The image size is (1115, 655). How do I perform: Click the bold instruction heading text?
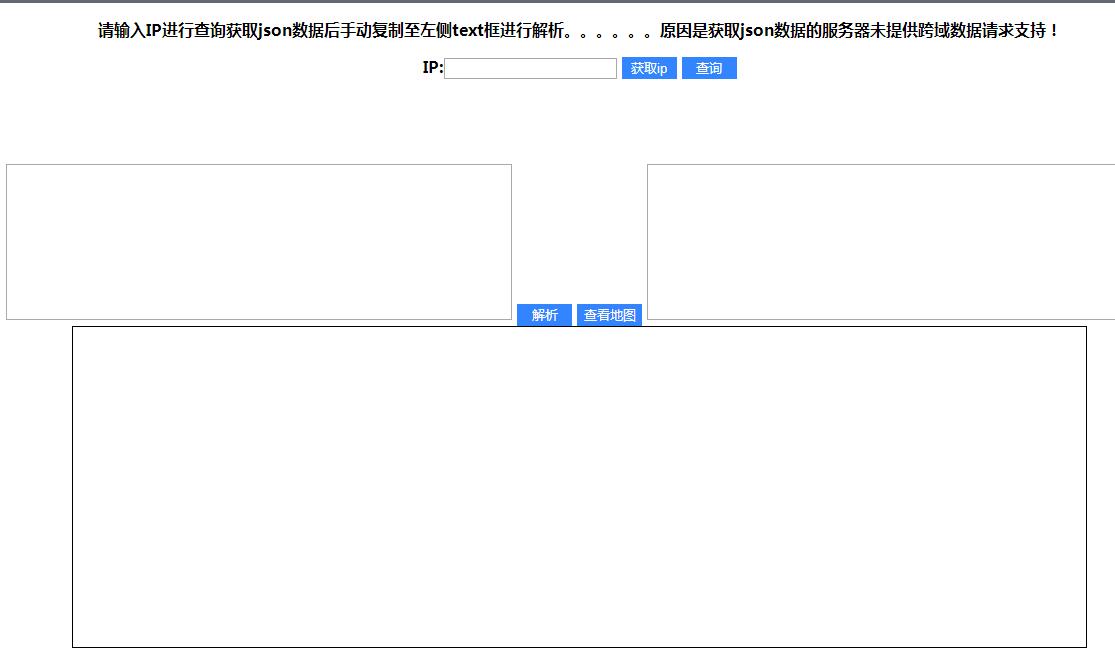[x=578, y=31]
